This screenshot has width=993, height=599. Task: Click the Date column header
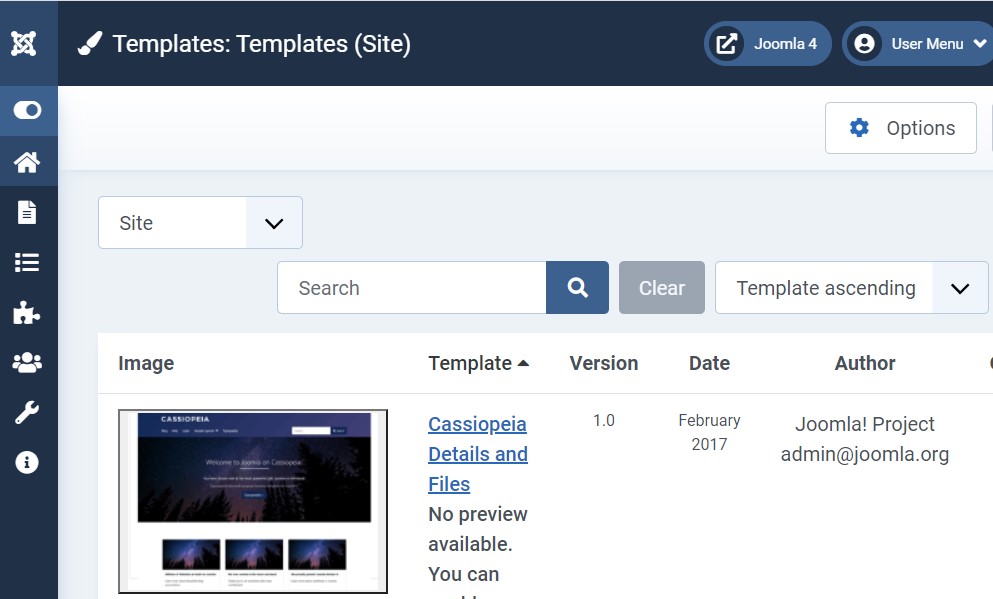tap(709, 363)
